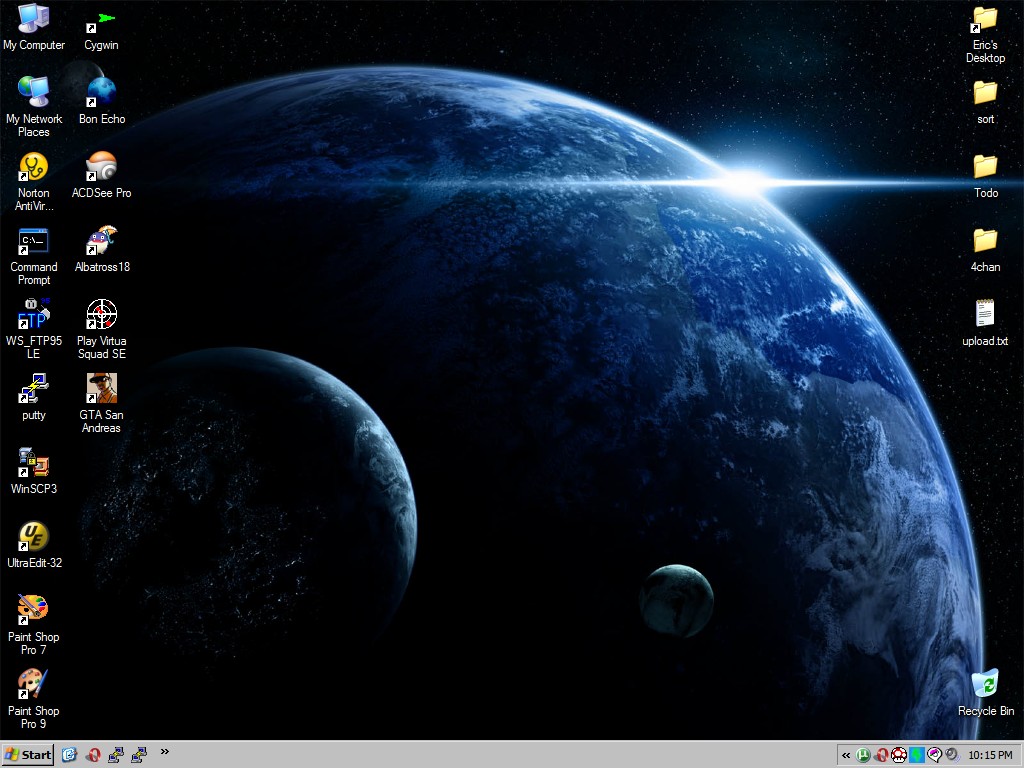Select the Paint Shop Pro 9 shortcut
This screenshot has width=1024, height=768.
(33, 699)
